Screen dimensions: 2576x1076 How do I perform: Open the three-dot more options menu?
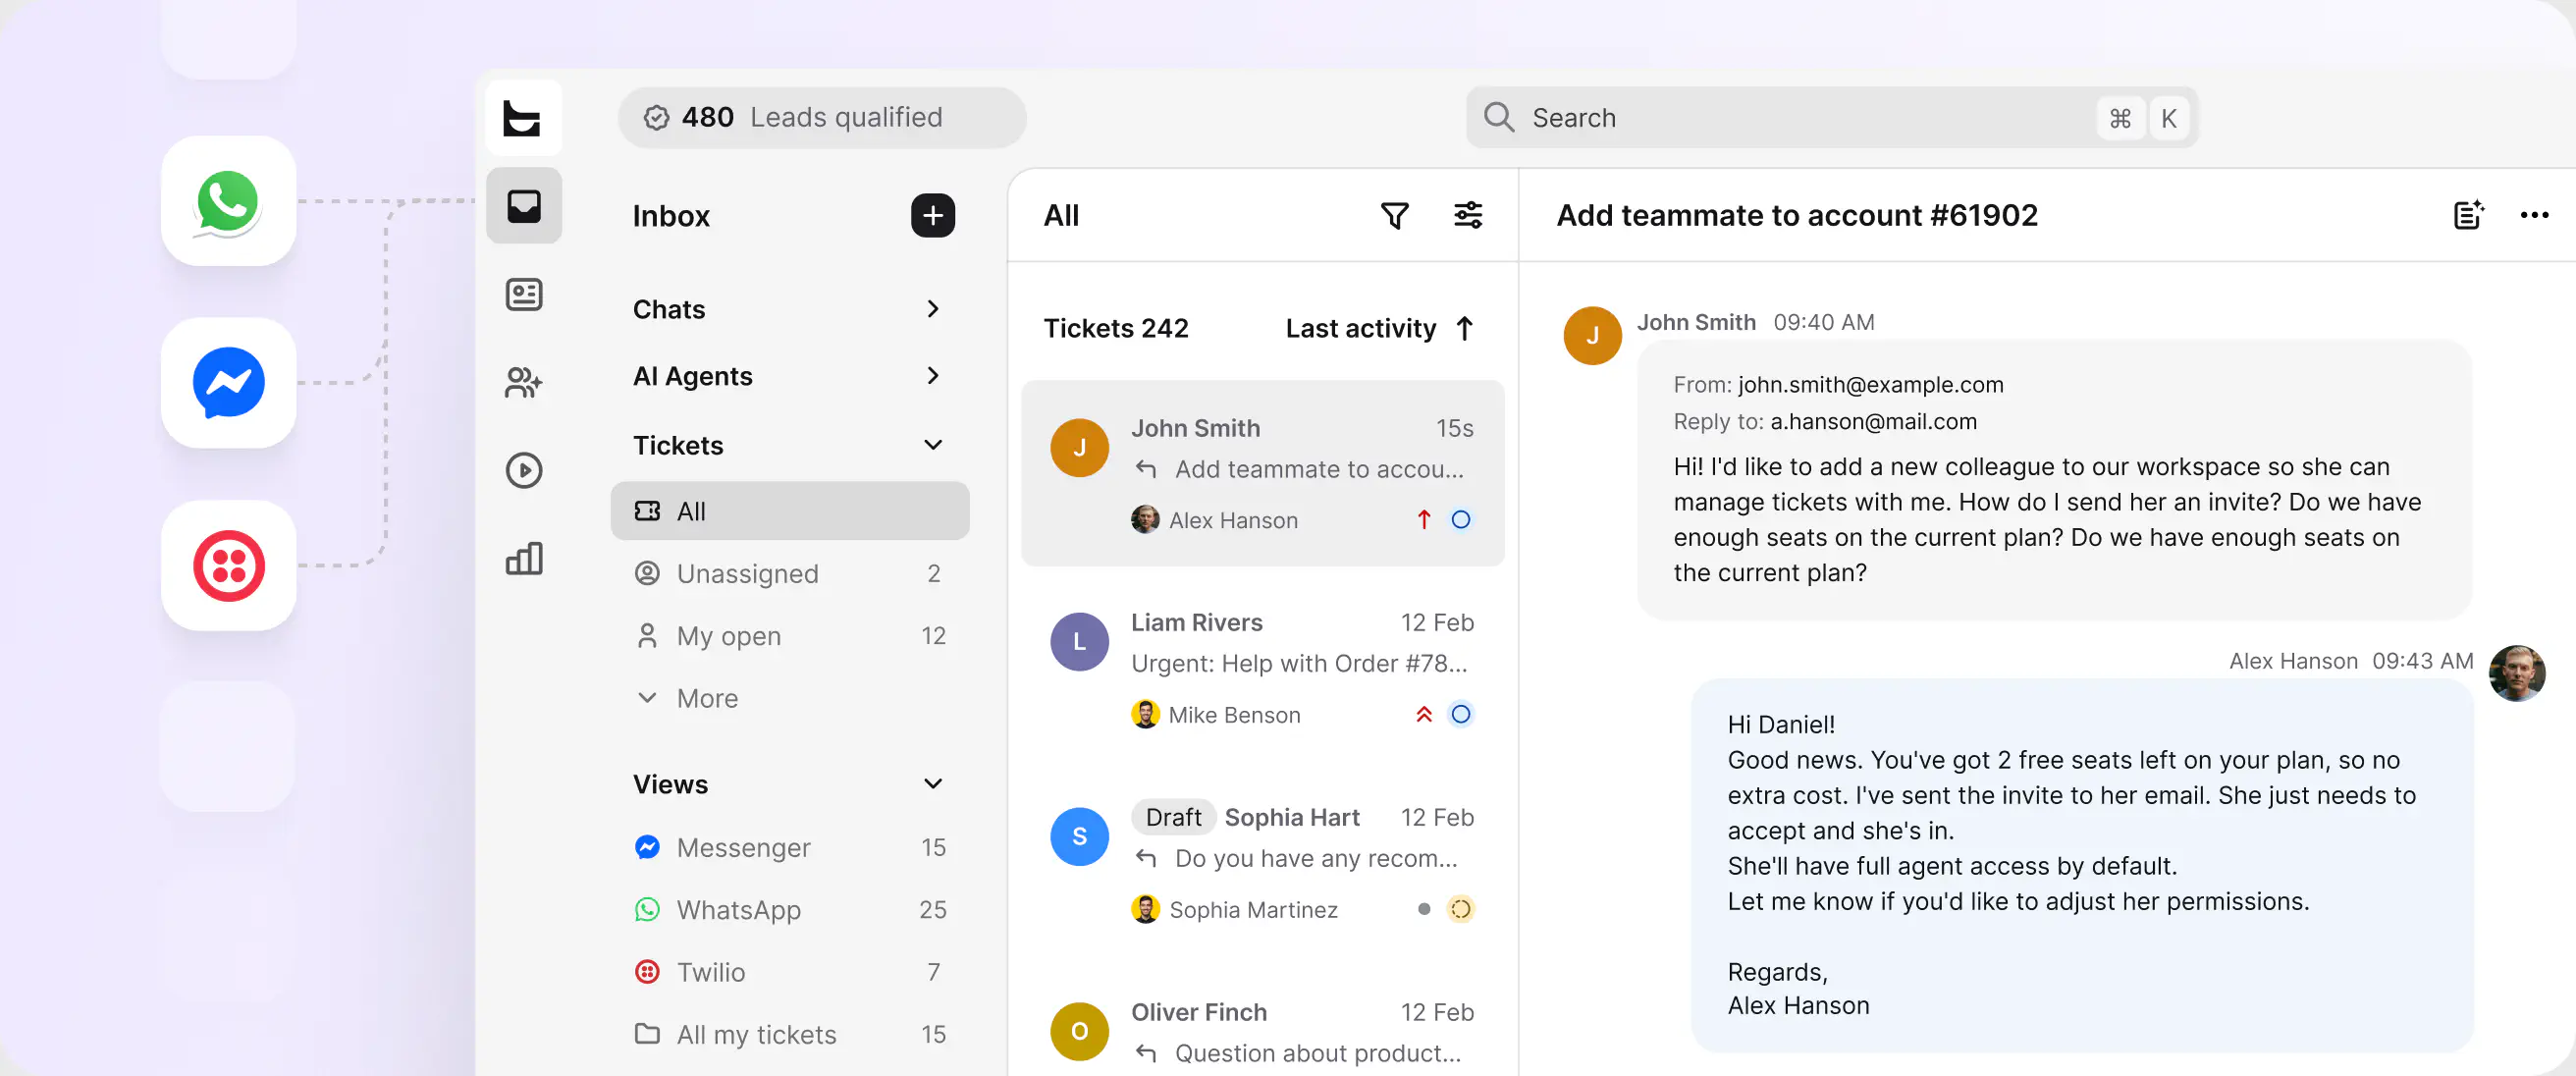tap(2534, 215)
